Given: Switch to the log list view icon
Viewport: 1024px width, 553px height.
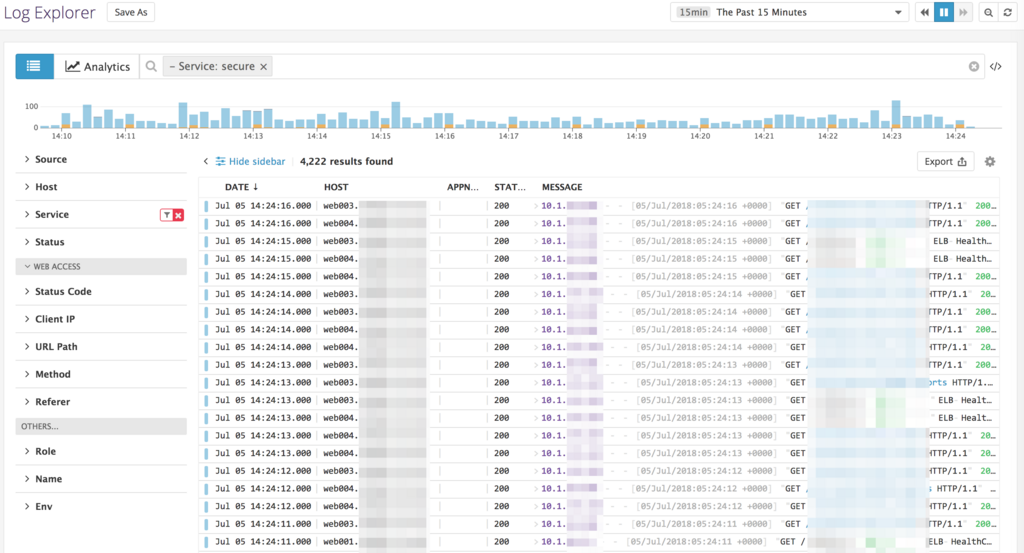Looking at the screenshot, I should pyautogui.click(x=34, y=66).
